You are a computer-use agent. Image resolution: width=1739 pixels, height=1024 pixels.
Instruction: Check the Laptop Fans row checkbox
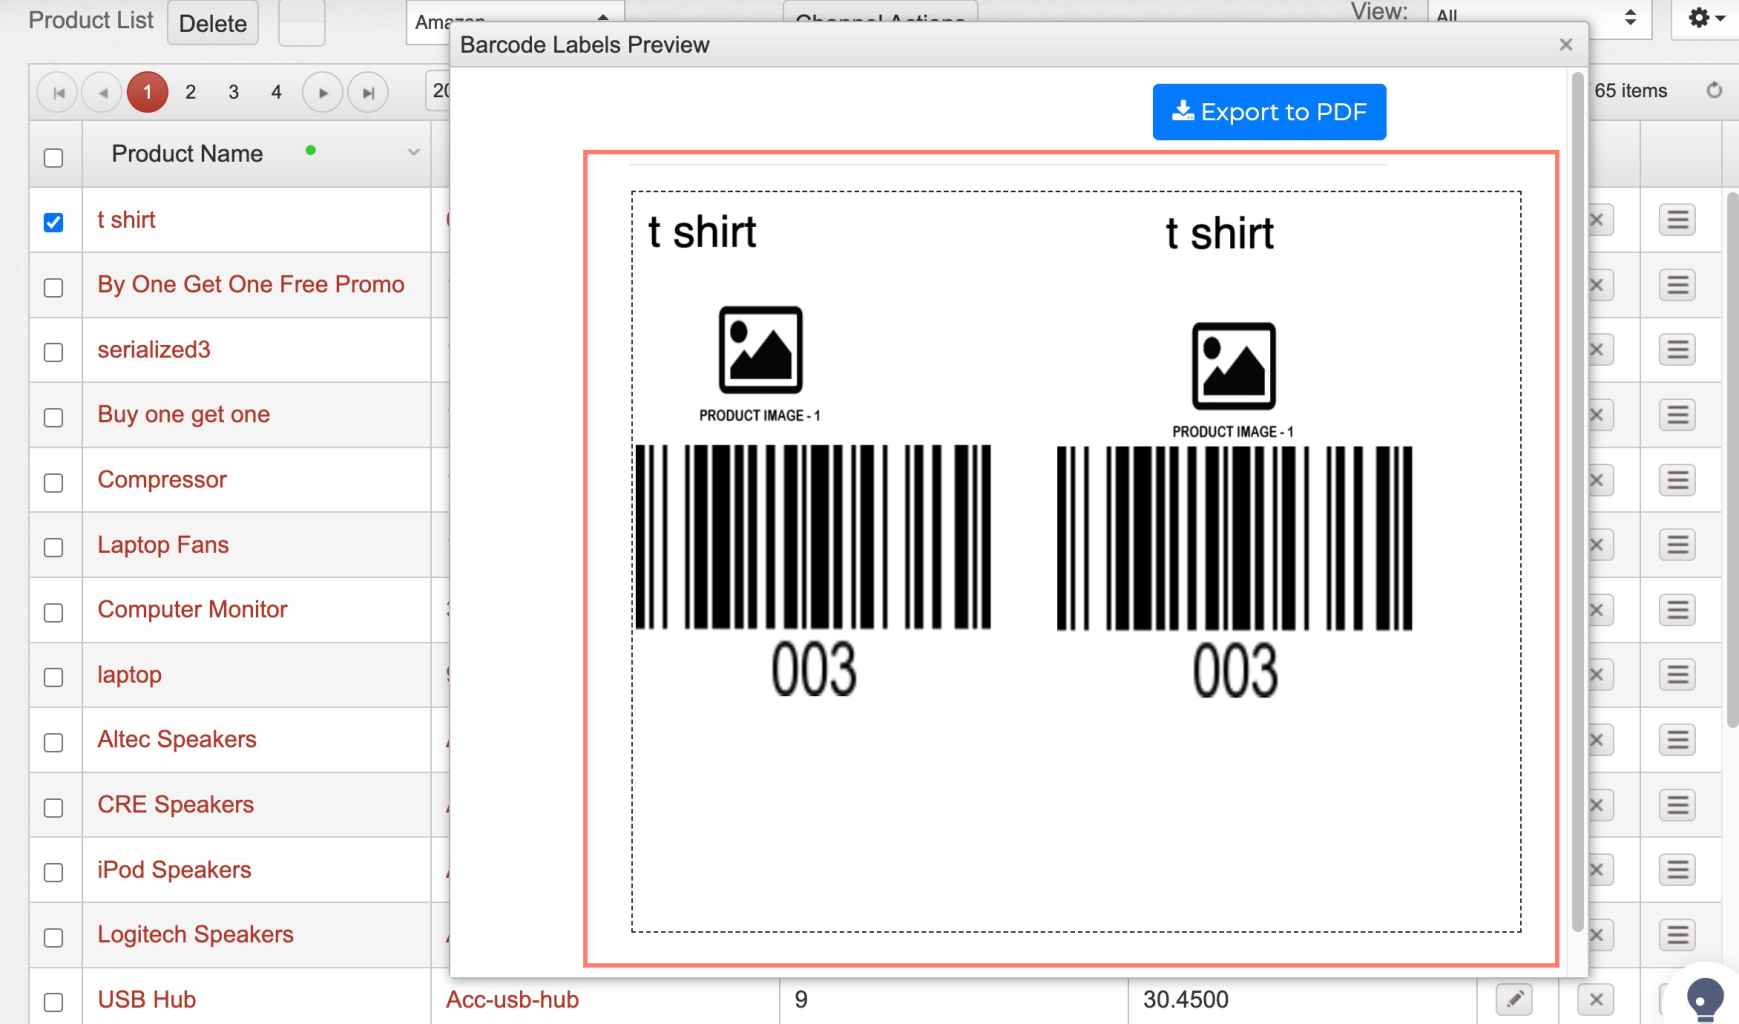click(54, 547)
